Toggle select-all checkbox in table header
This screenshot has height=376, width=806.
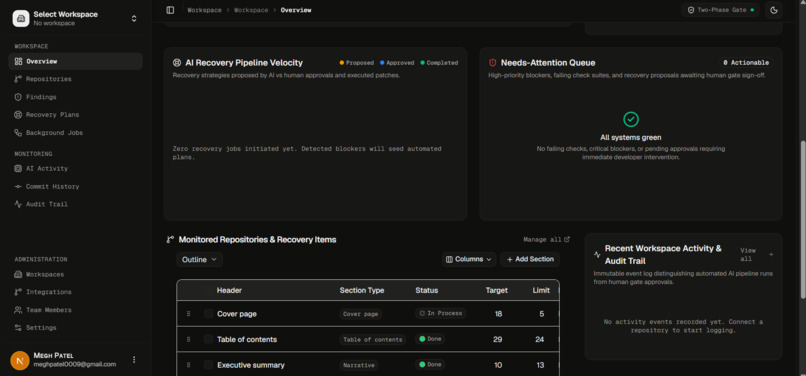tap(207, 291)
